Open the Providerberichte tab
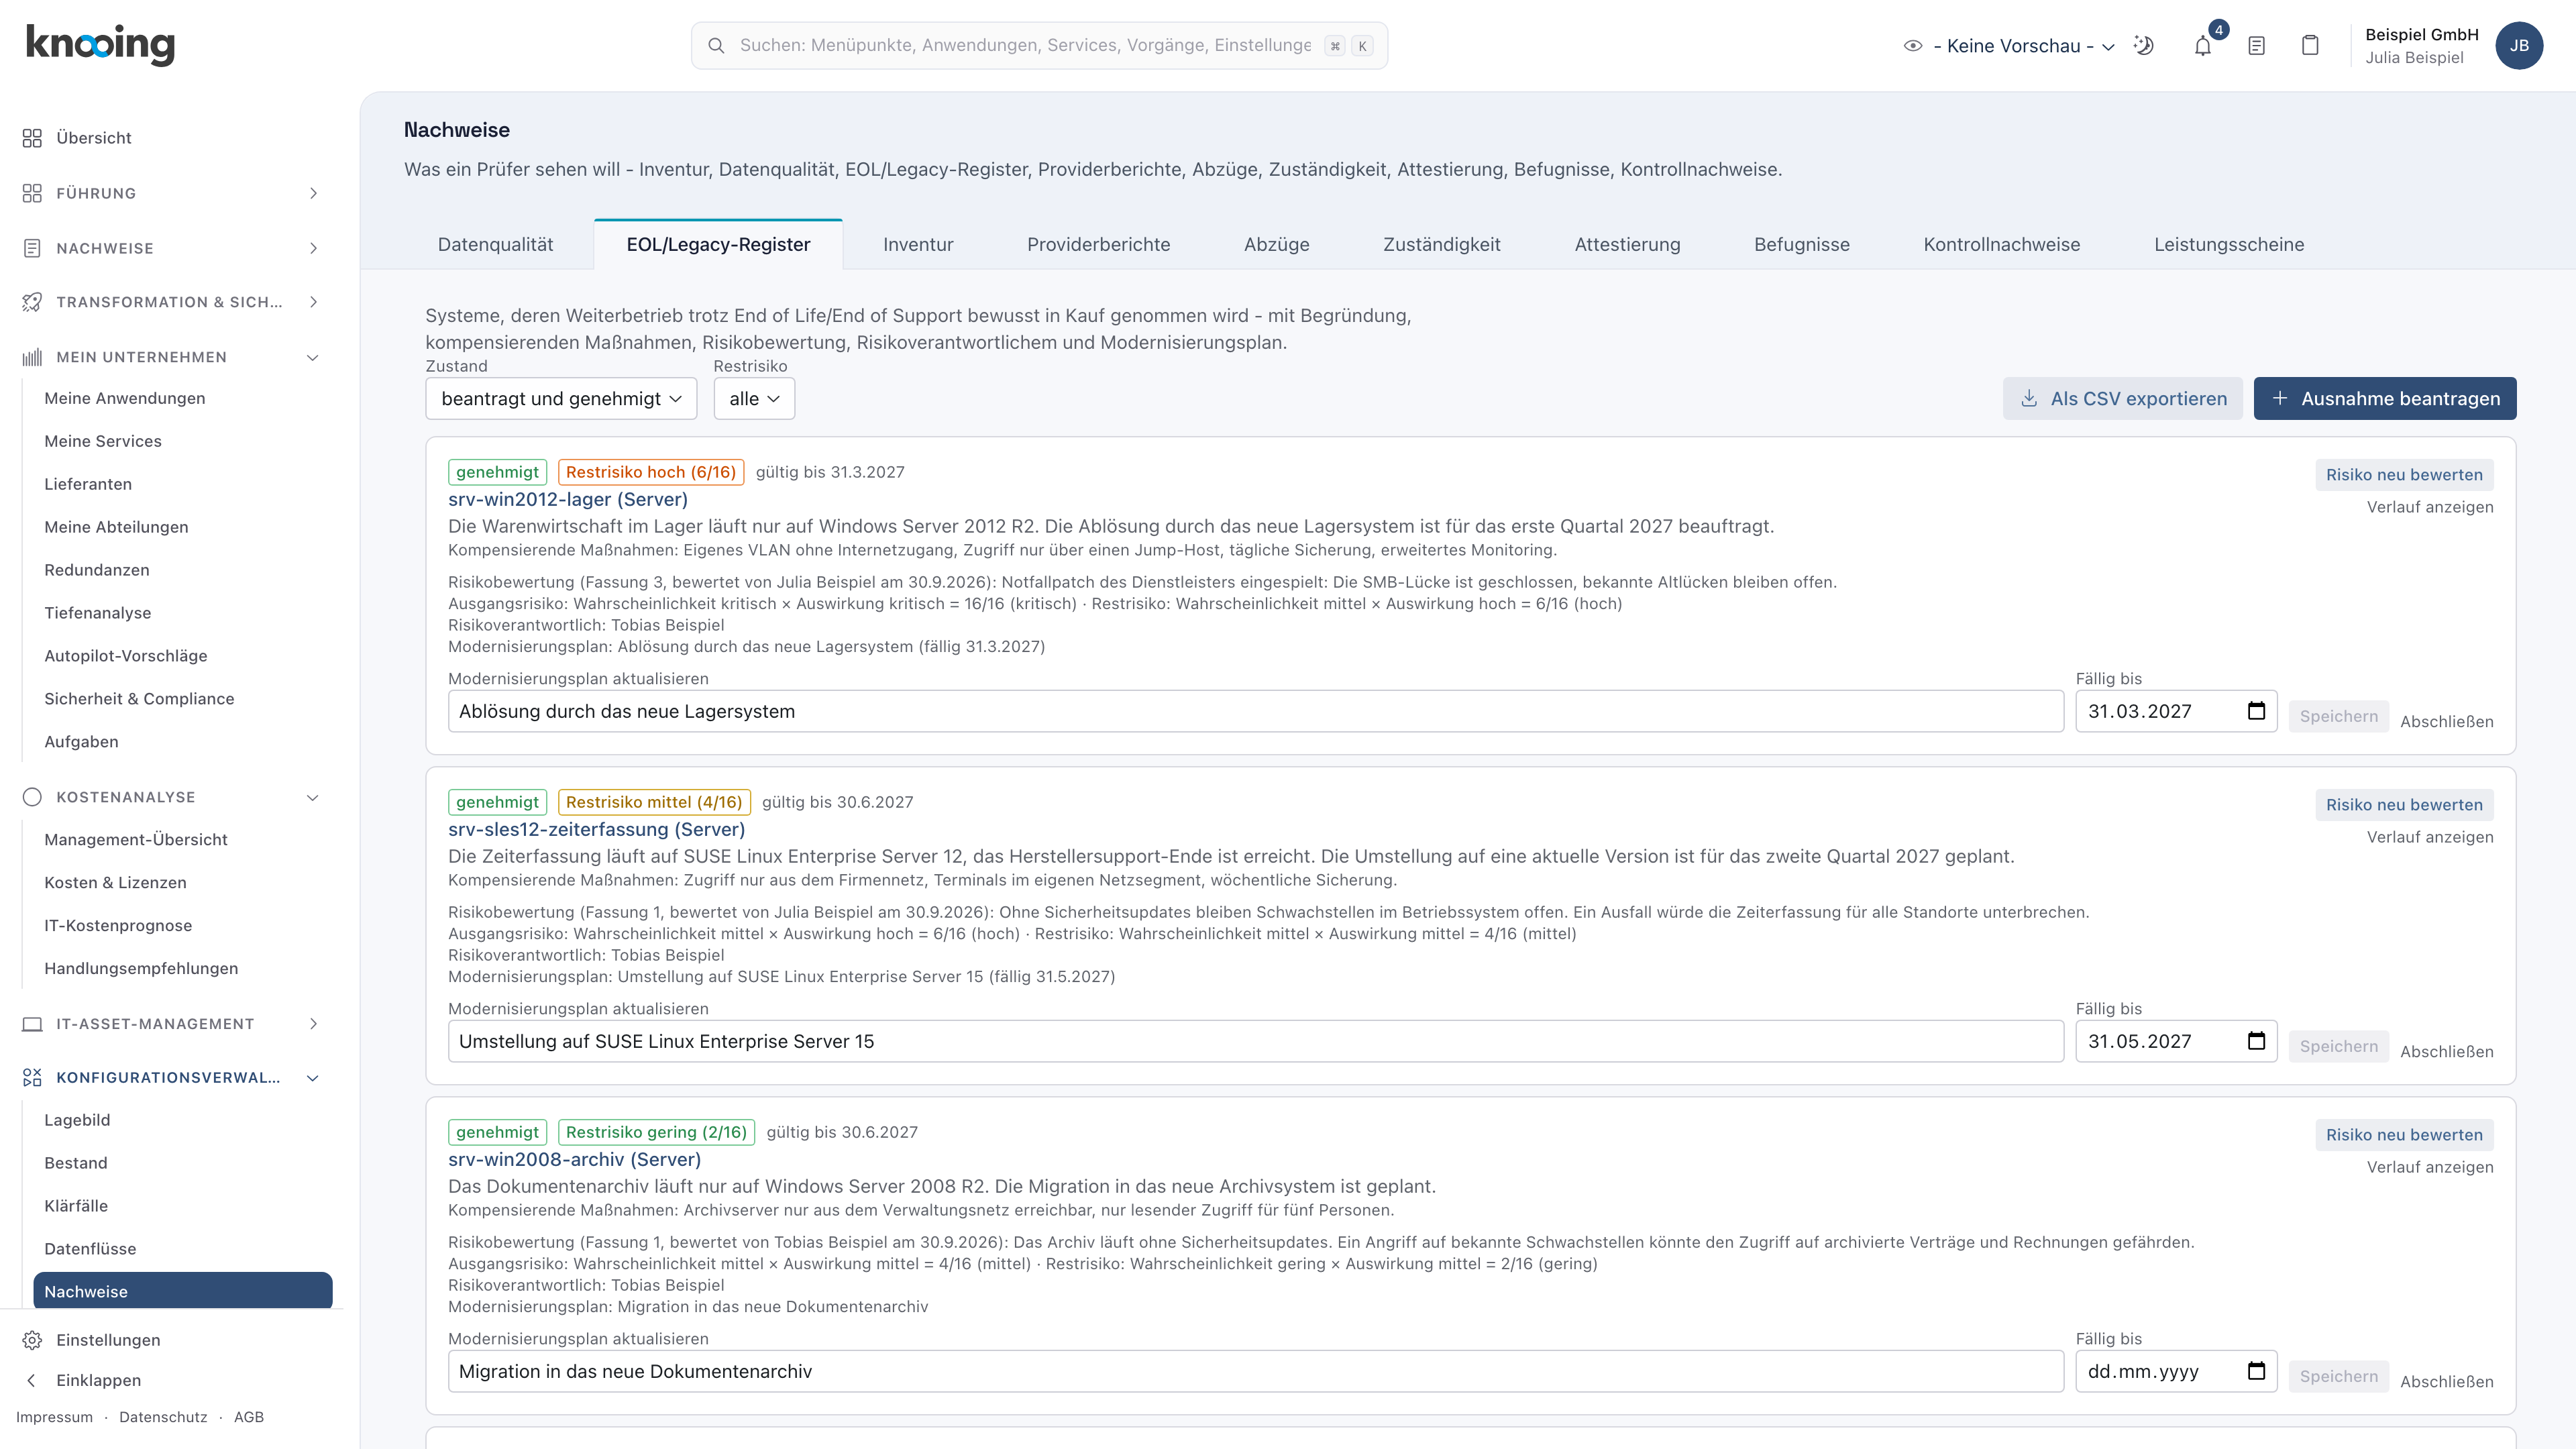The image size is (2576, 1449). point(1098,245)
